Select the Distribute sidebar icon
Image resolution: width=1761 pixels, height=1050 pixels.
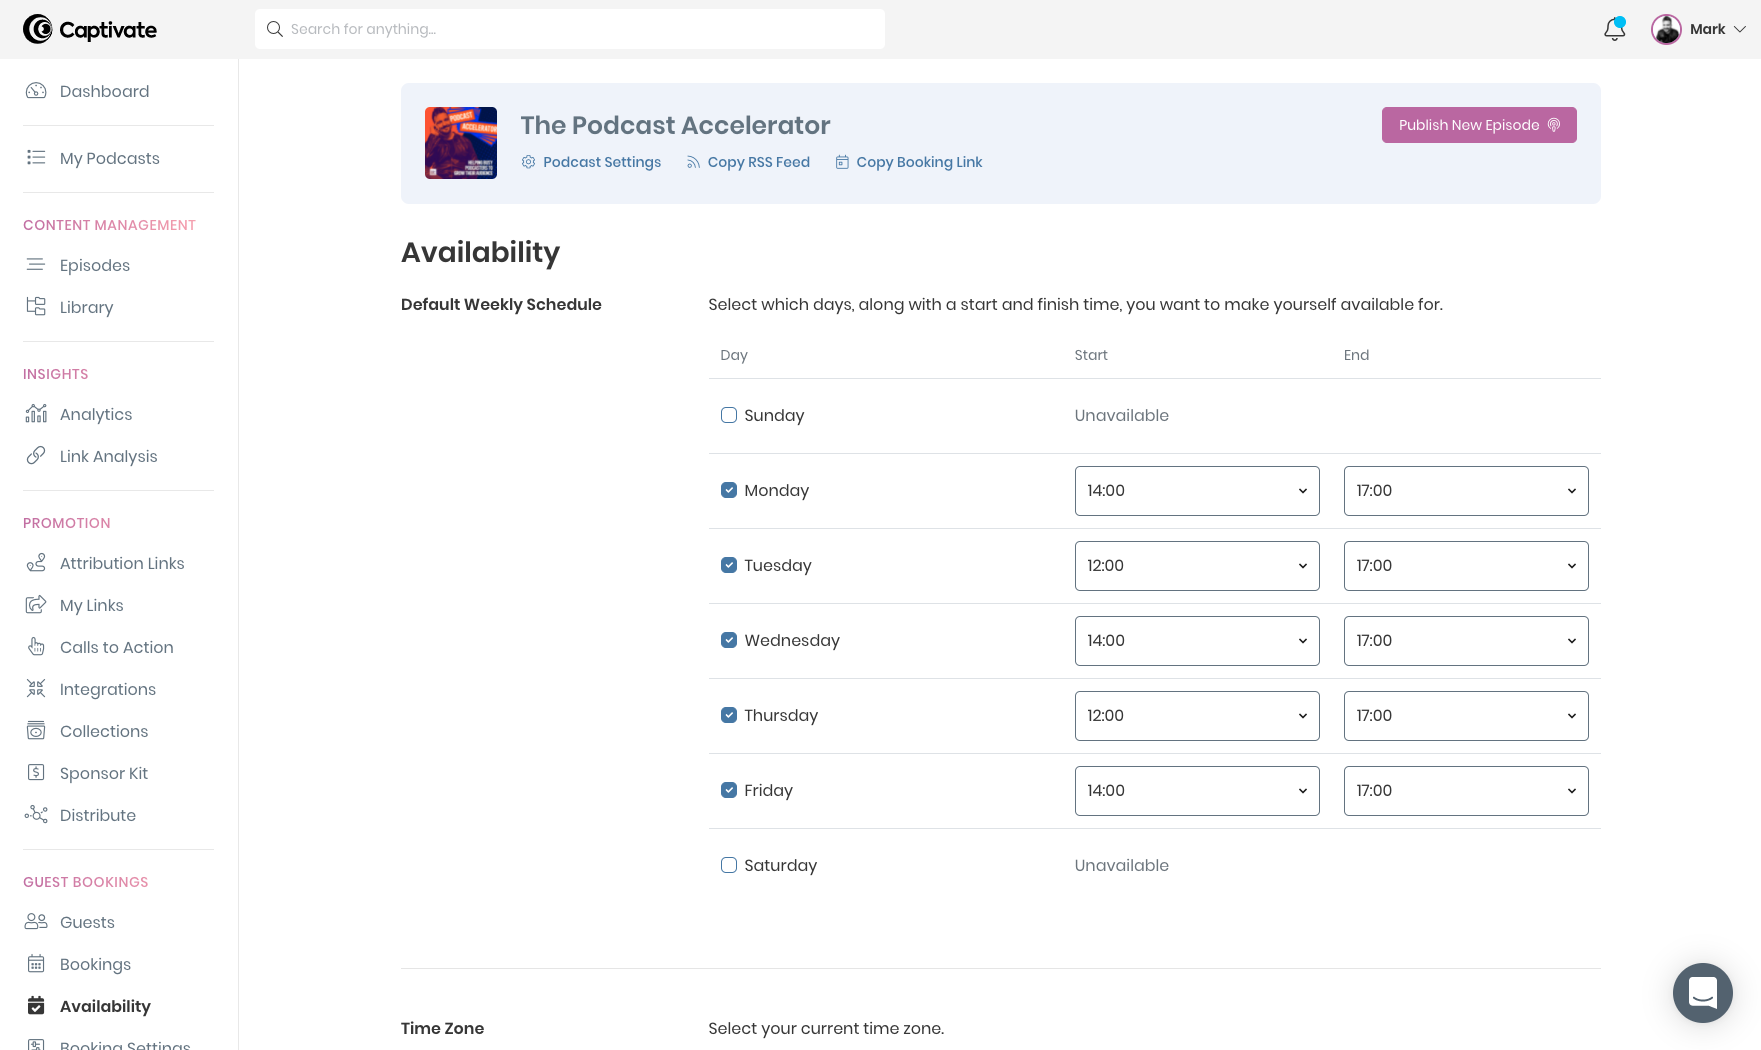coord(36,814)
